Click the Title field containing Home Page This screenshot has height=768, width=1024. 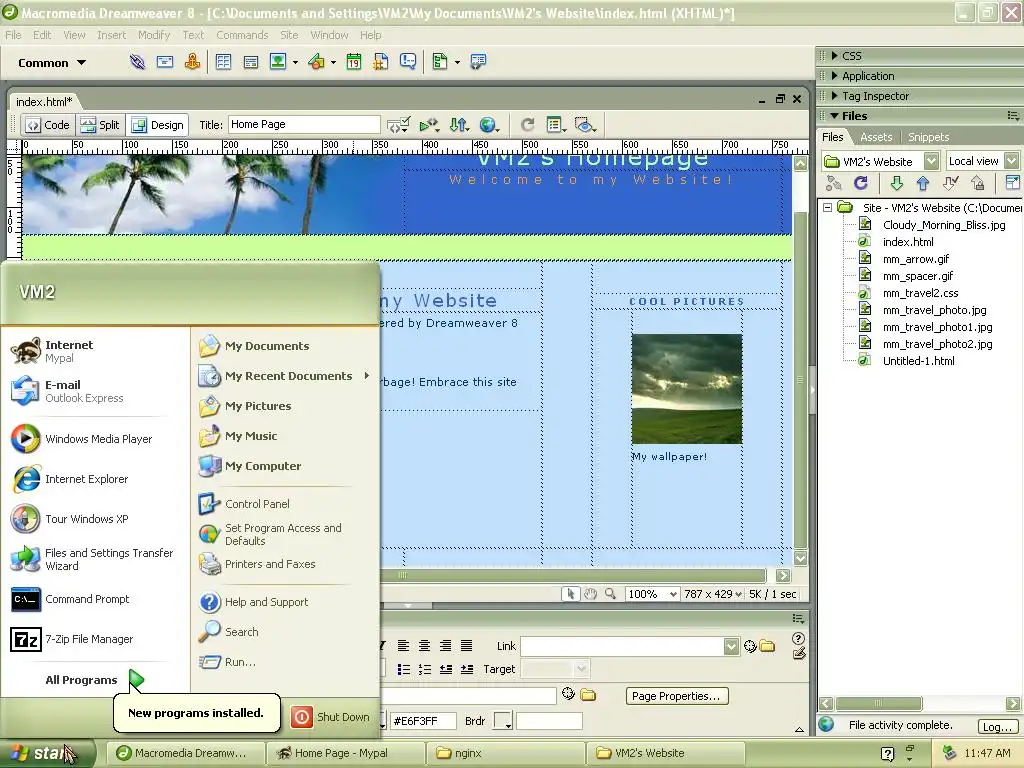304,124
